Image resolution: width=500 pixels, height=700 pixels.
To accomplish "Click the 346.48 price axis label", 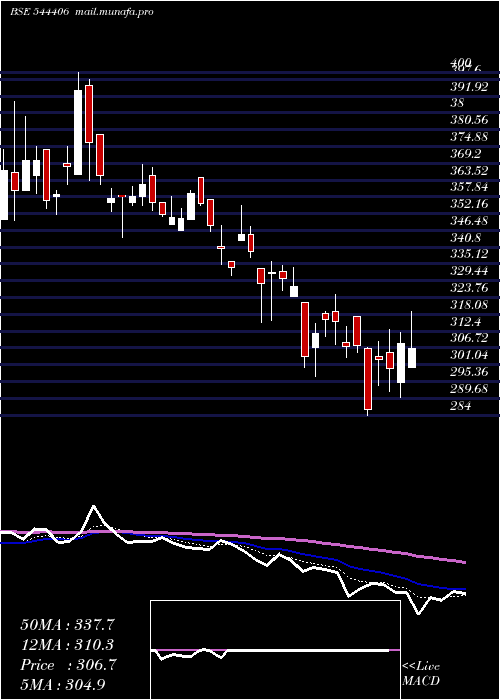I will click(469, 221).
